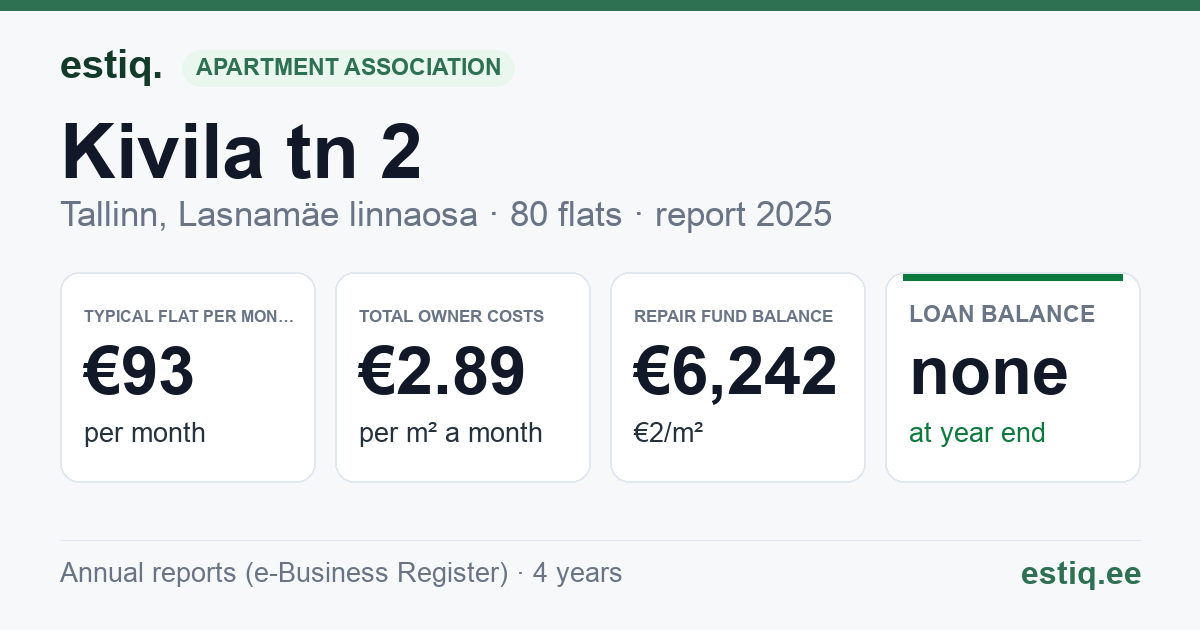The height and width of the screenshot is (630, 1200).
Task: Click the €2.89 value
Action: (442, 371)
